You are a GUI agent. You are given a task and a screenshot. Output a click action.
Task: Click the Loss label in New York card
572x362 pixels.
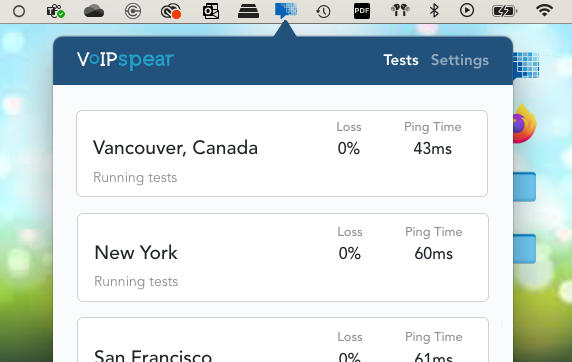click(x=350, y=232)
